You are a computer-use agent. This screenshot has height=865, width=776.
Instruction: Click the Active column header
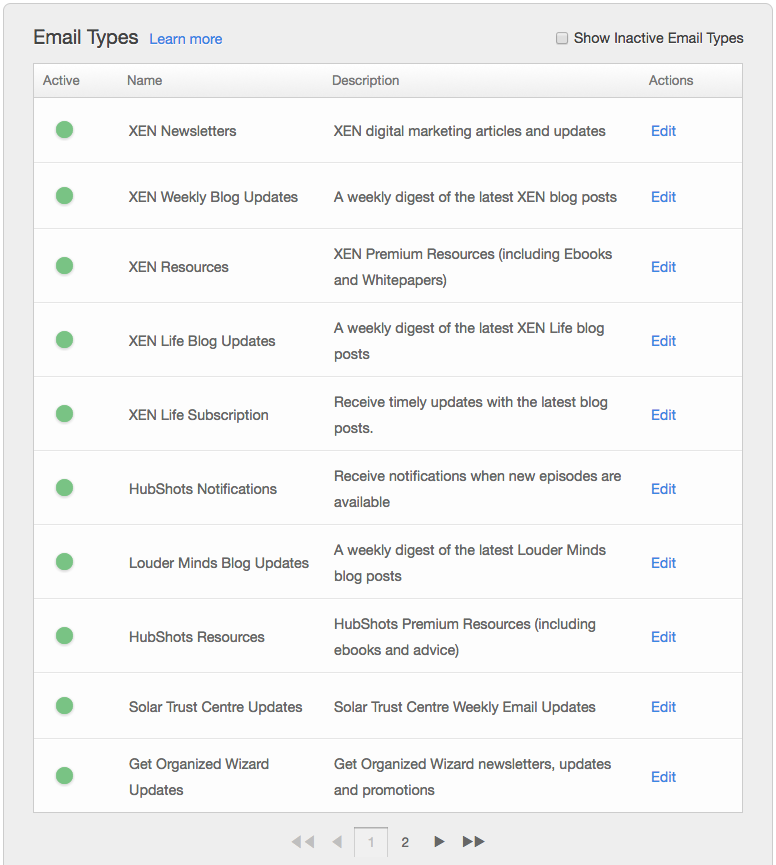tap(61, 81)
